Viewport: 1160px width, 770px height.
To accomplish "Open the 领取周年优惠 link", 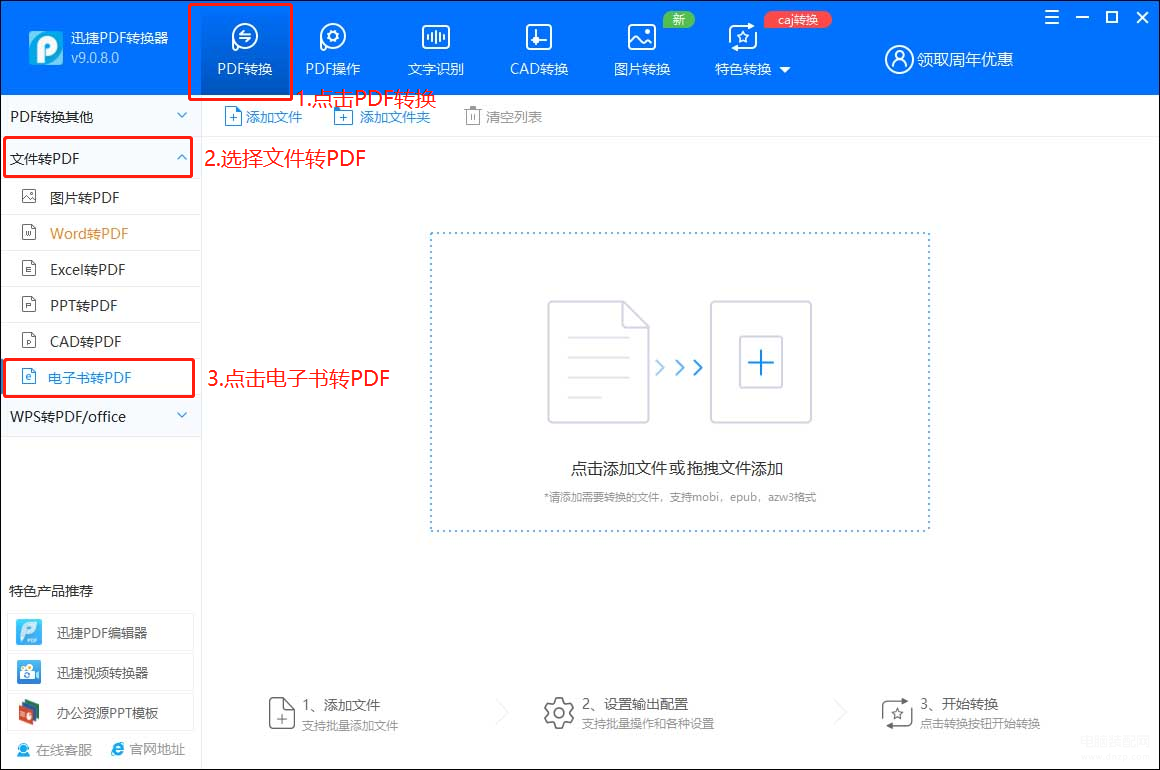I will click(965, 59).
